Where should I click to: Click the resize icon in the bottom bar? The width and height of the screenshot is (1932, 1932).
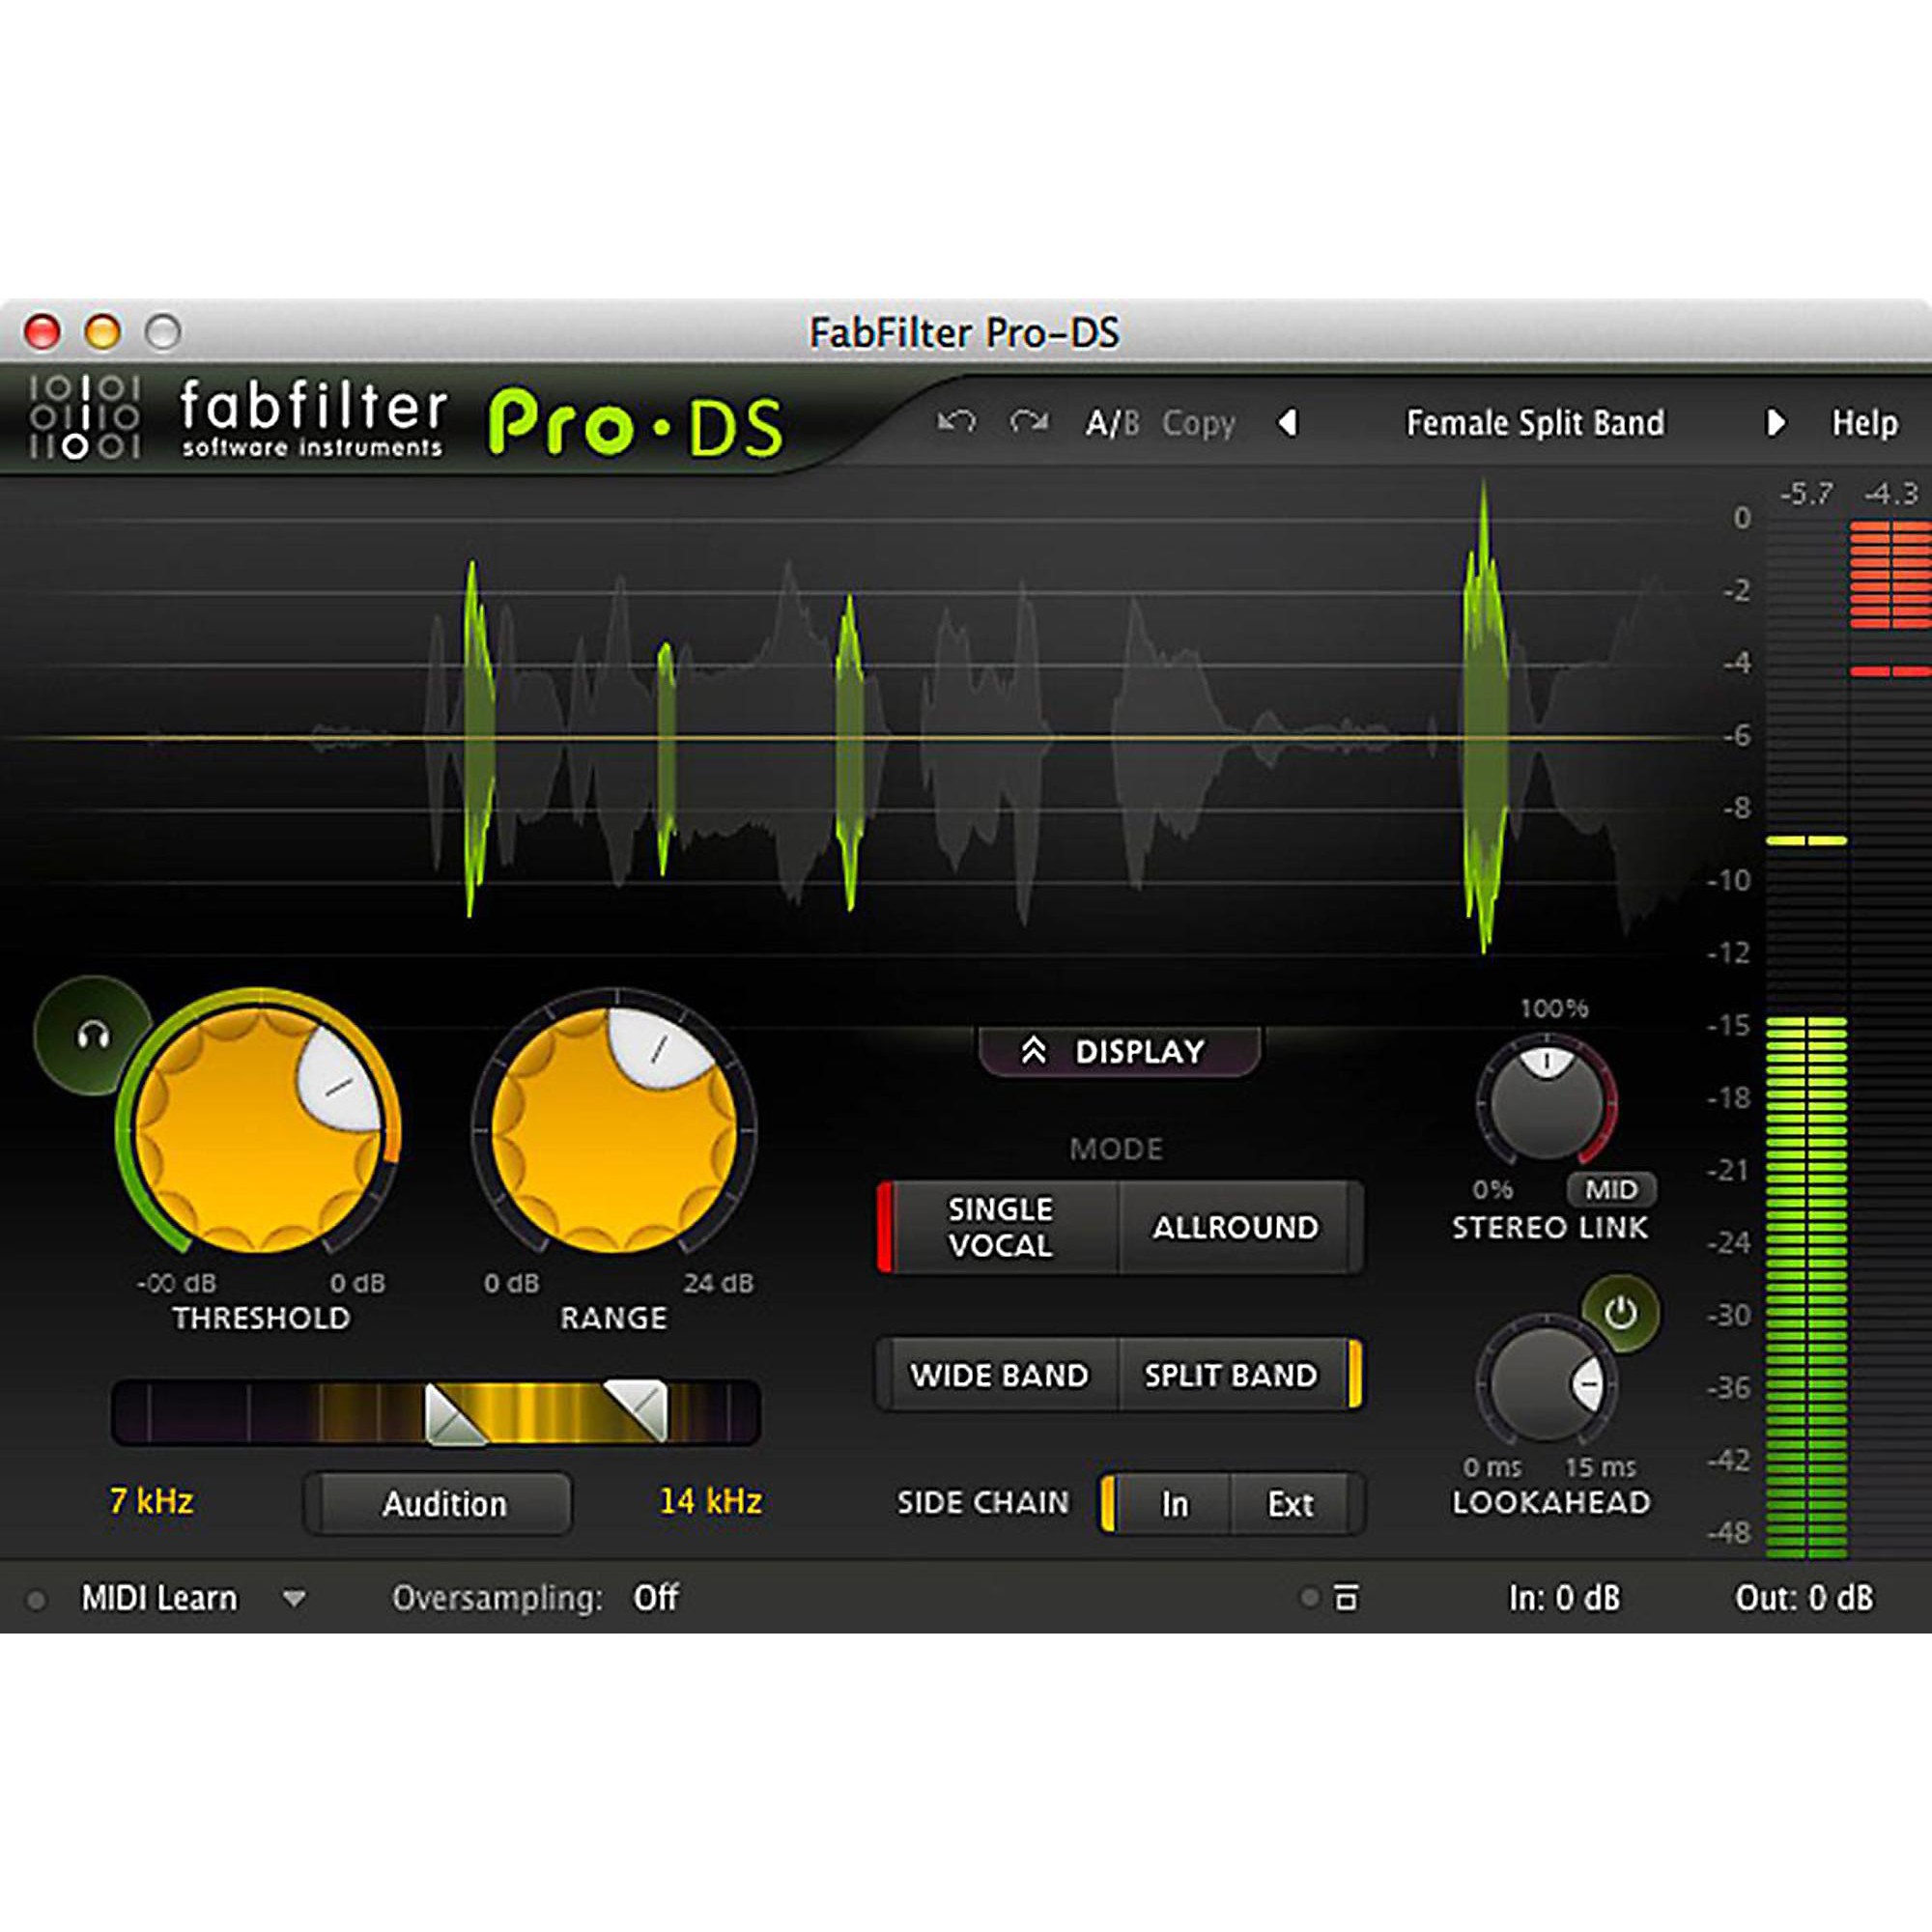(x=1346, y=1598)
